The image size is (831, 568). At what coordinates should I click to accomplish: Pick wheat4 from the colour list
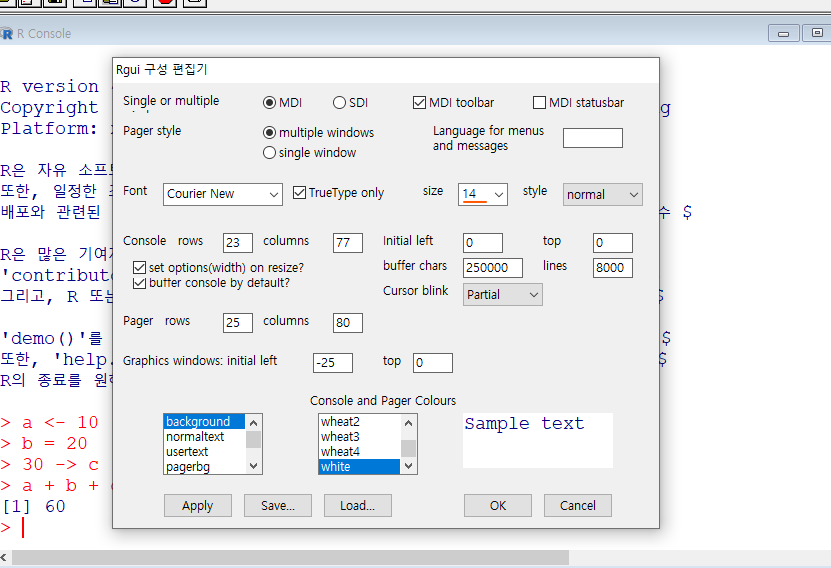359,452
